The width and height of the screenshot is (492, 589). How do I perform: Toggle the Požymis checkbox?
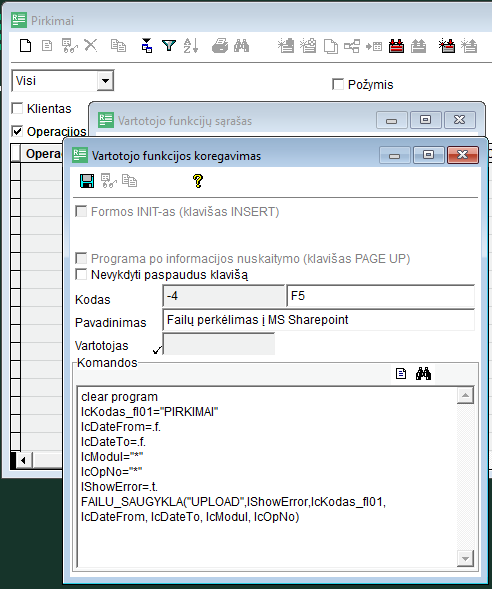point(338,84)
